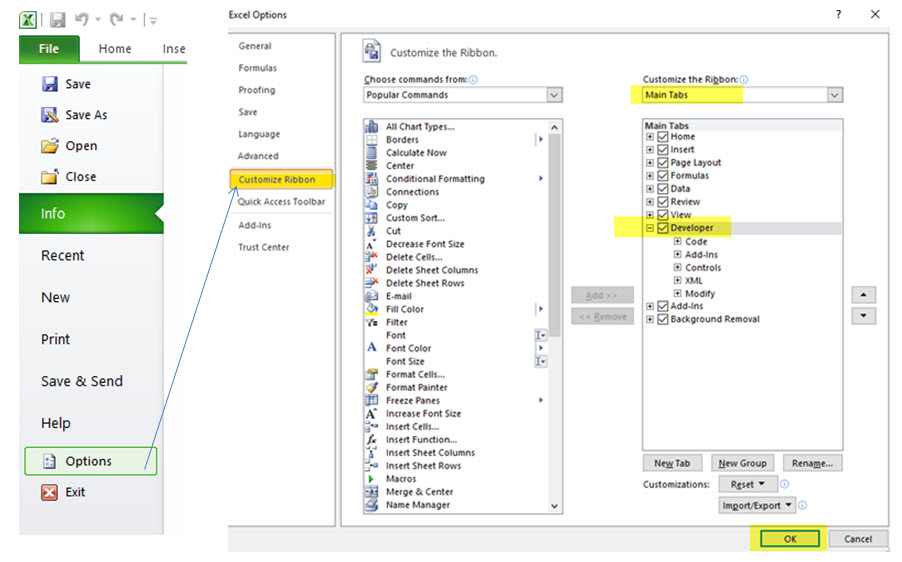Click the Cancel button
Screen dimensions: 902x562
pos(858,539)
